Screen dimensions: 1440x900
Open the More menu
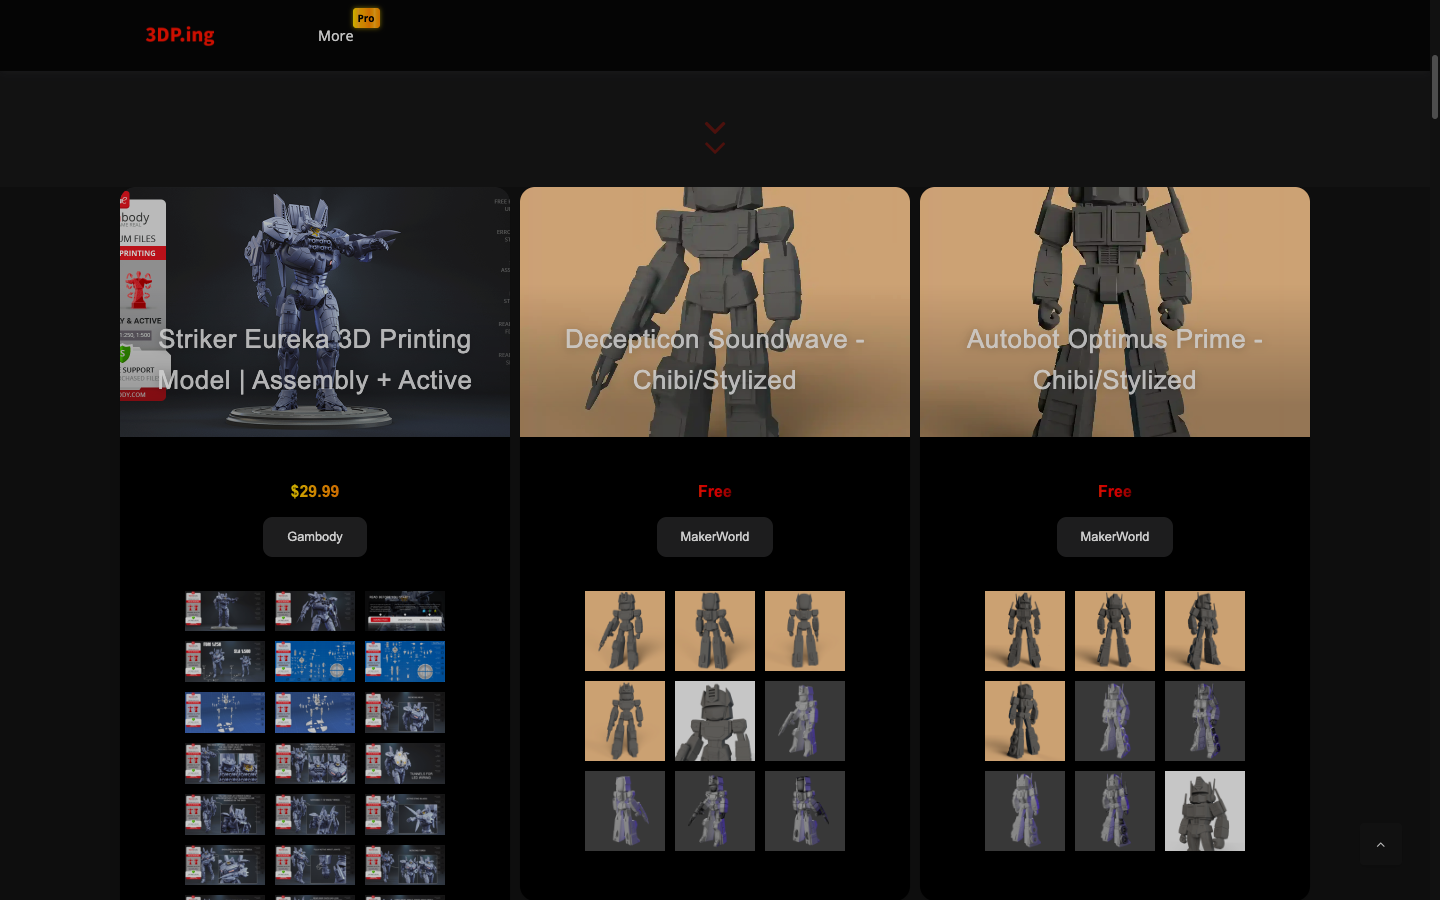click(335, 36)
